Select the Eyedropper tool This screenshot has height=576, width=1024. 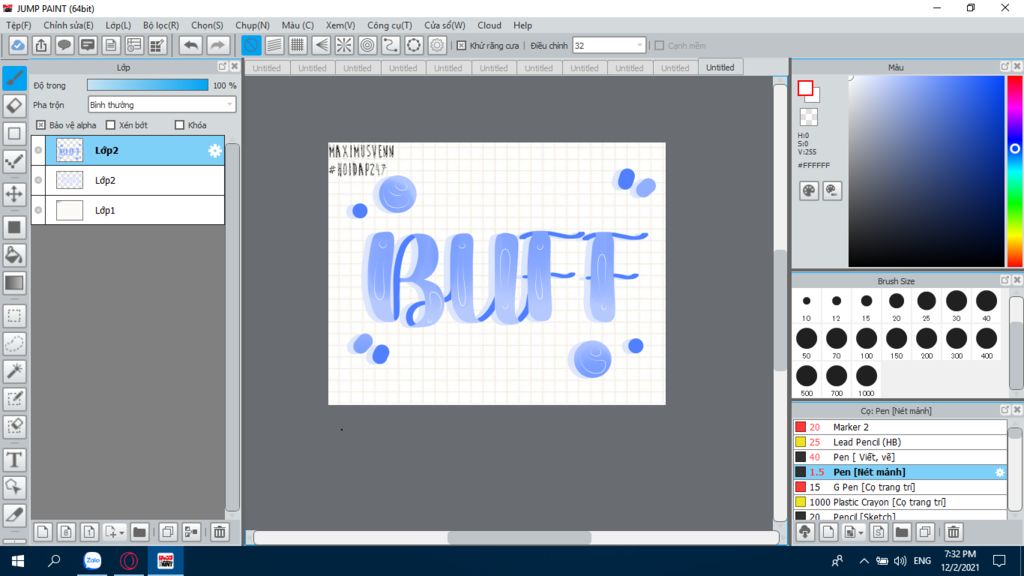tap(14, 515)
